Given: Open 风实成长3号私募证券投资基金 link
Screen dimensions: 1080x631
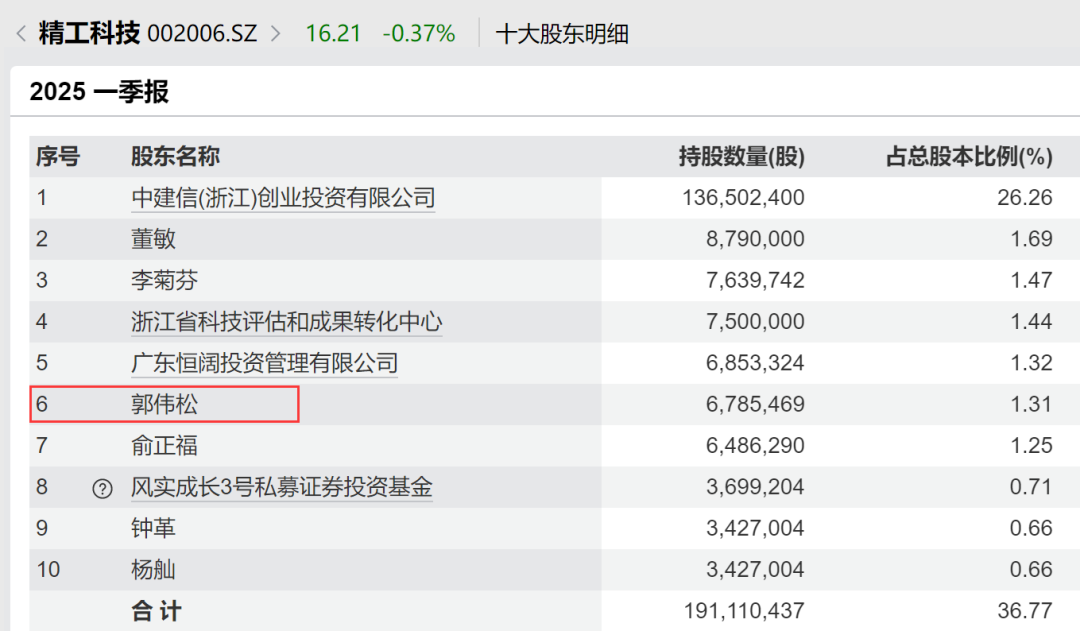Looking at the screenshot, I should (x=282, y=488).
